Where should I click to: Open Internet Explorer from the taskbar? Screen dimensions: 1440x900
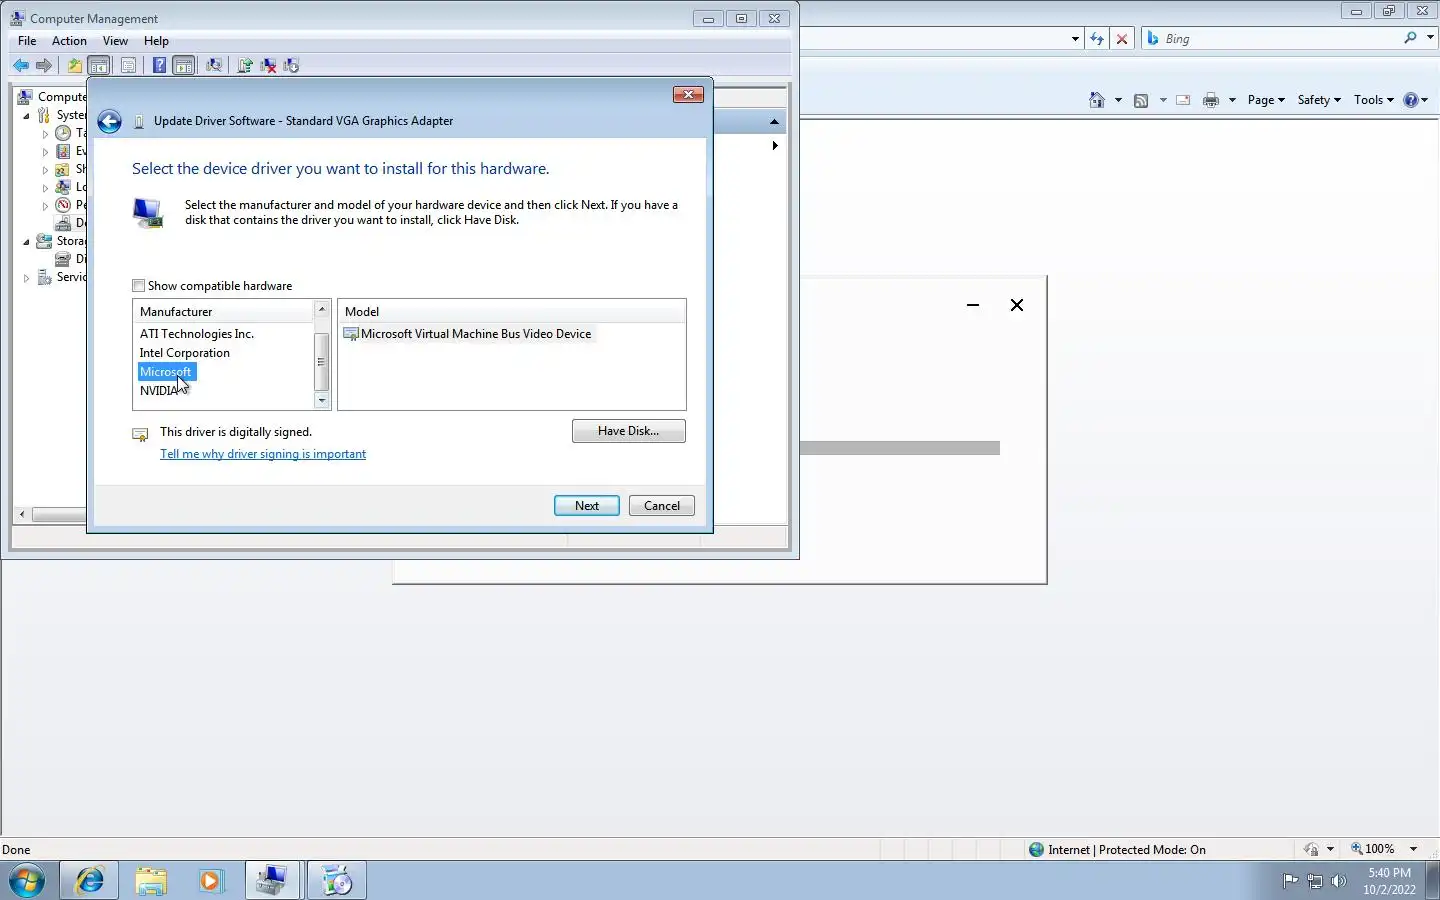pos(89,881)
